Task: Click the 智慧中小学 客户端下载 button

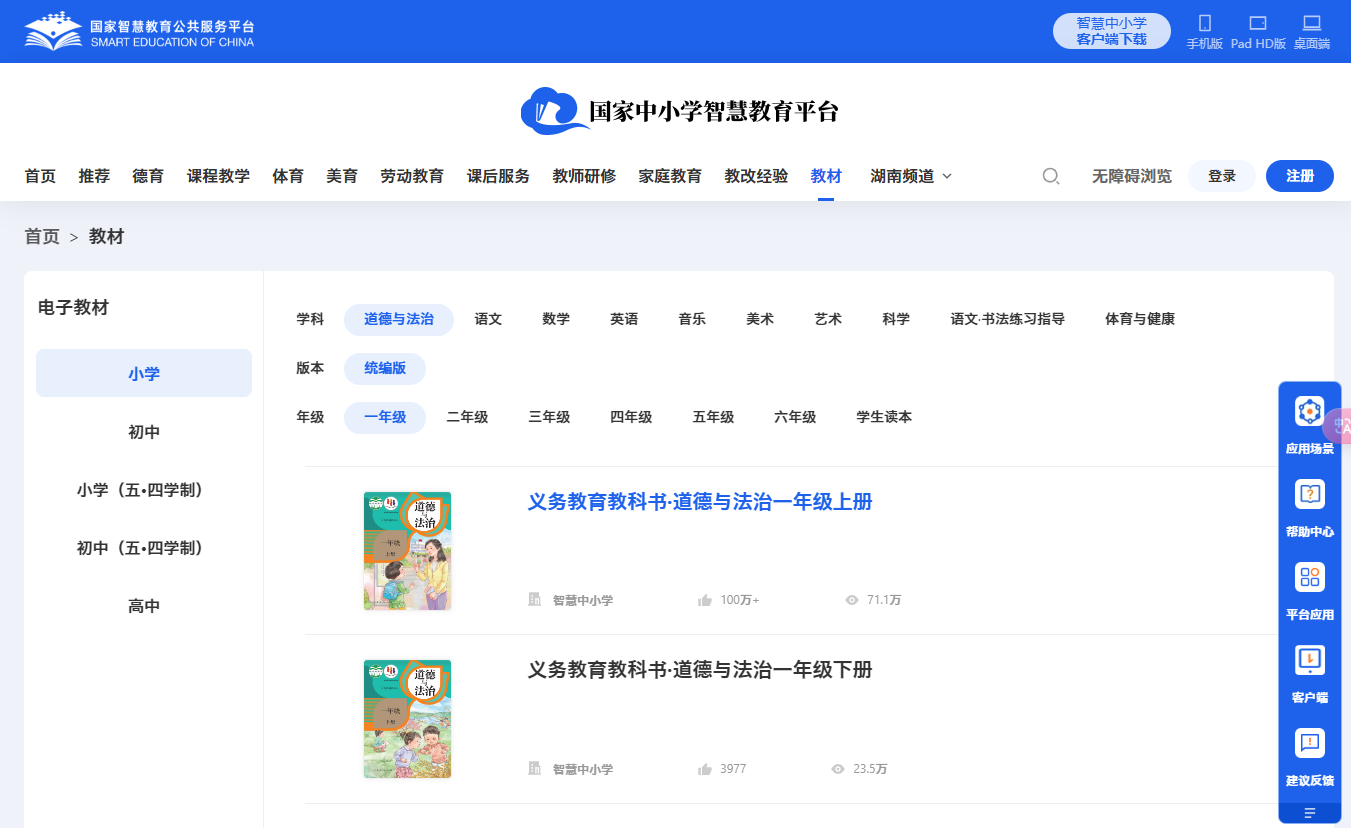Action: tap(1111, 31)
